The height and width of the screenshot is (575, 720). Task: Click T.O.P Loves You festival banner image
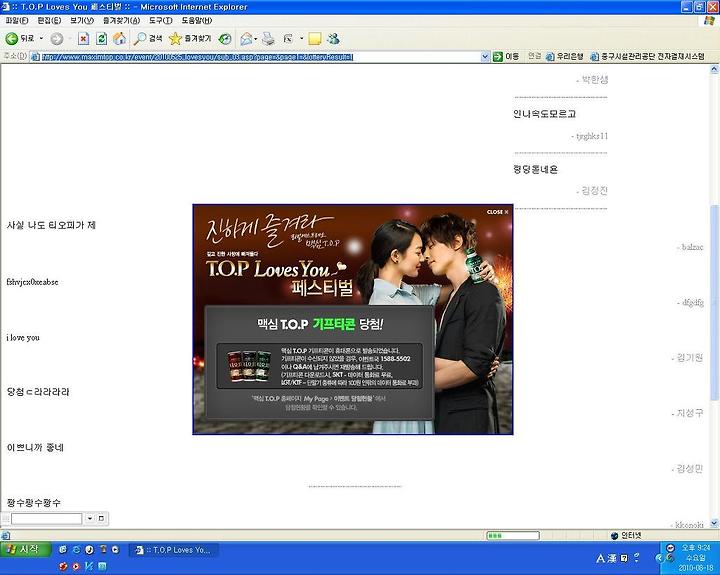pos(353,319)
